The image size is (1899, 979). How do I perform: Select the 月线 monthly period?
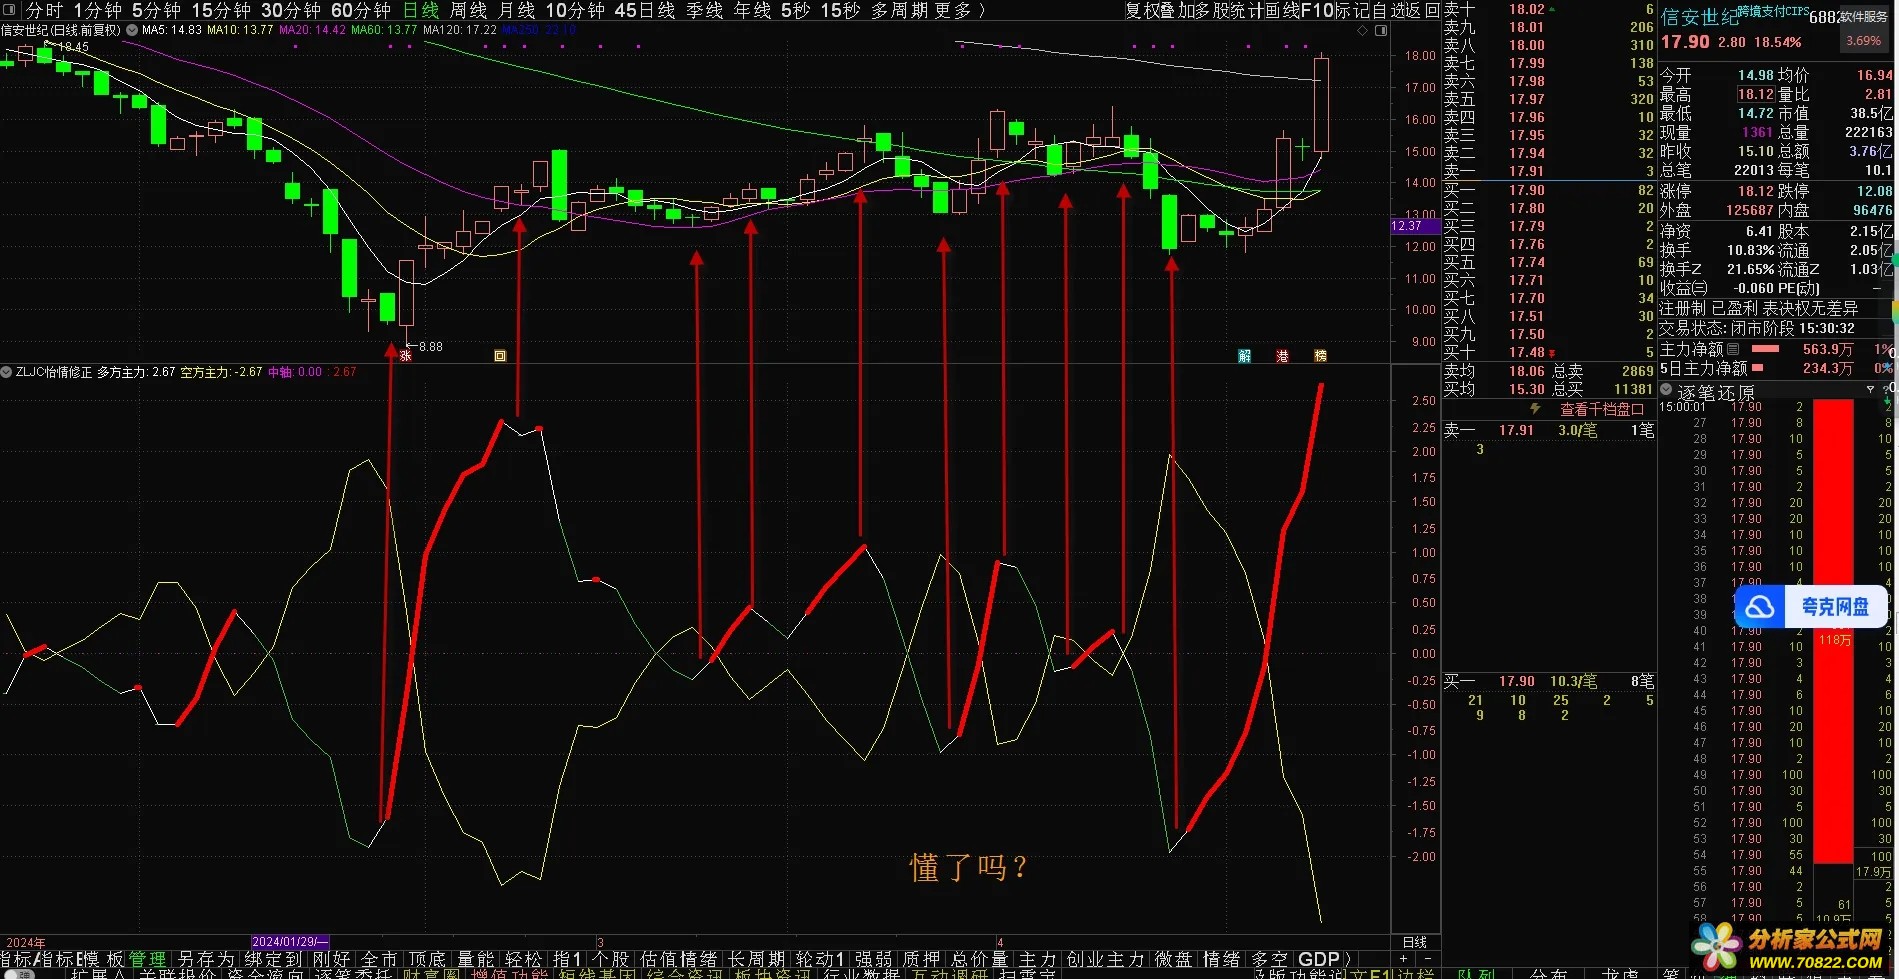click(516, 10)
